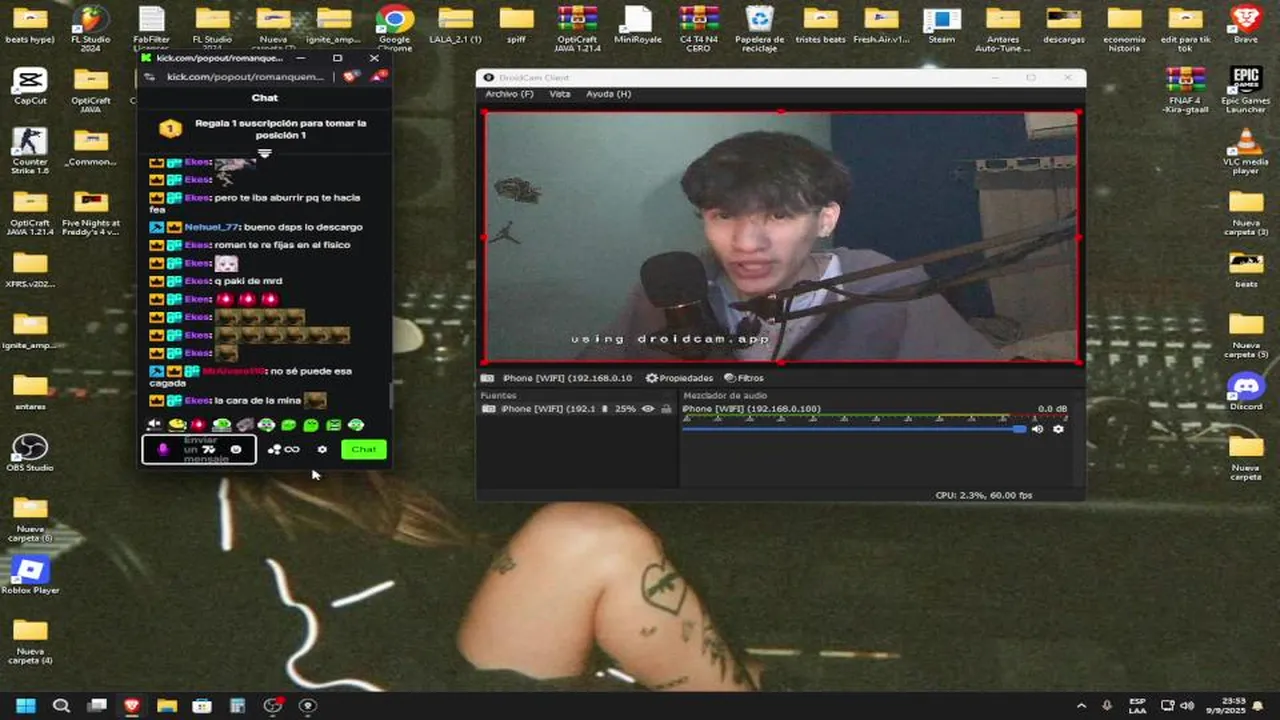1280x720 pixels.
Task: Open FL Studio 2024 desktop shortcut
Action: [91, 28]
